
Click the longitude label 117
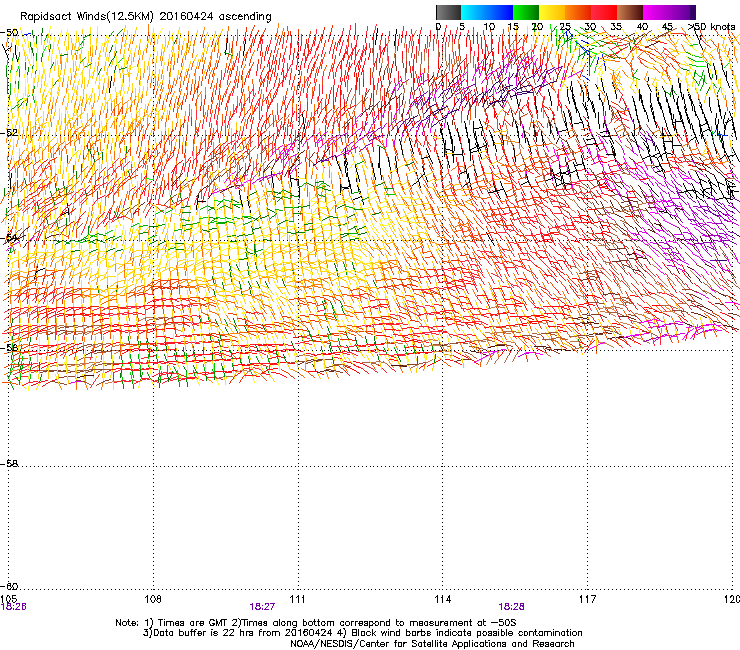click(x=588, y=599)
